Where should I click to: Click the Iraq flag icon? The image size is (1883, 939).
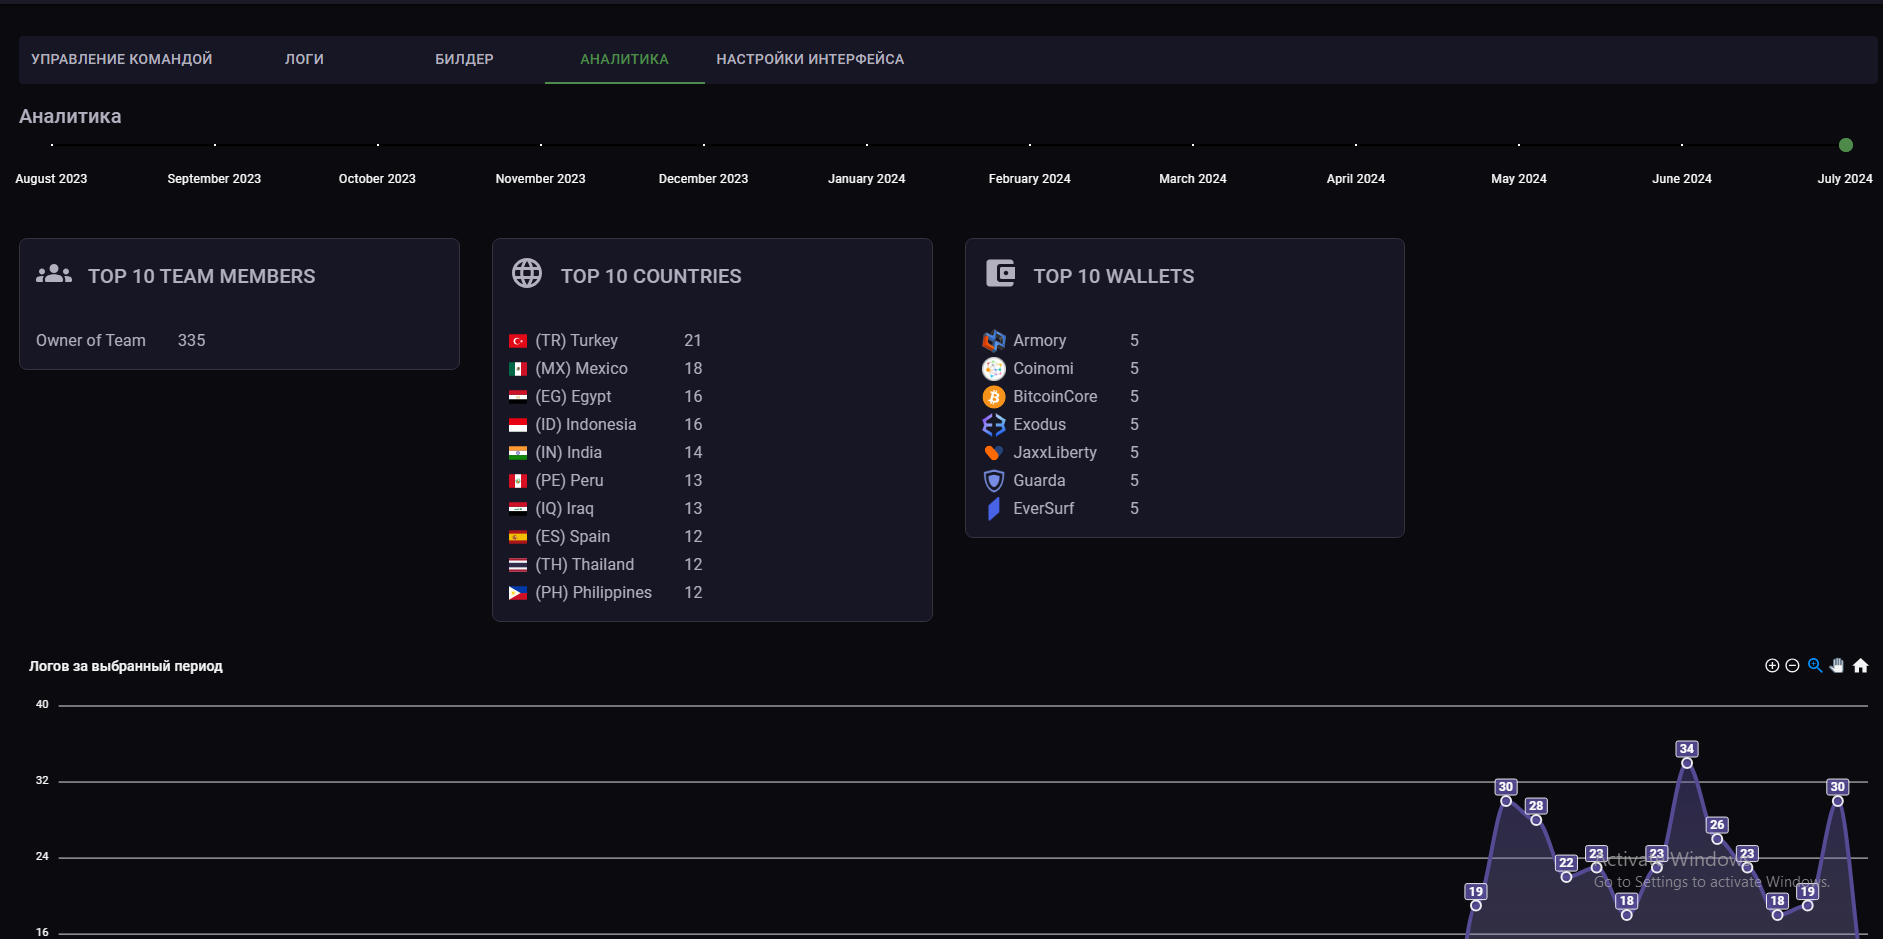point(518,509)
